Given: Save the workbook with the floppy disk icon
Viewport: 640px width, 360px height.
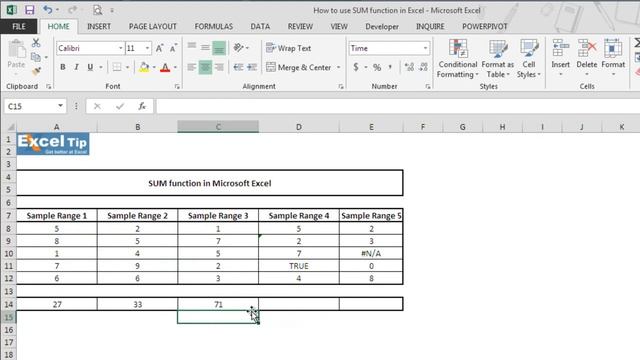Looking at the screenshot, I should point(29,9).
